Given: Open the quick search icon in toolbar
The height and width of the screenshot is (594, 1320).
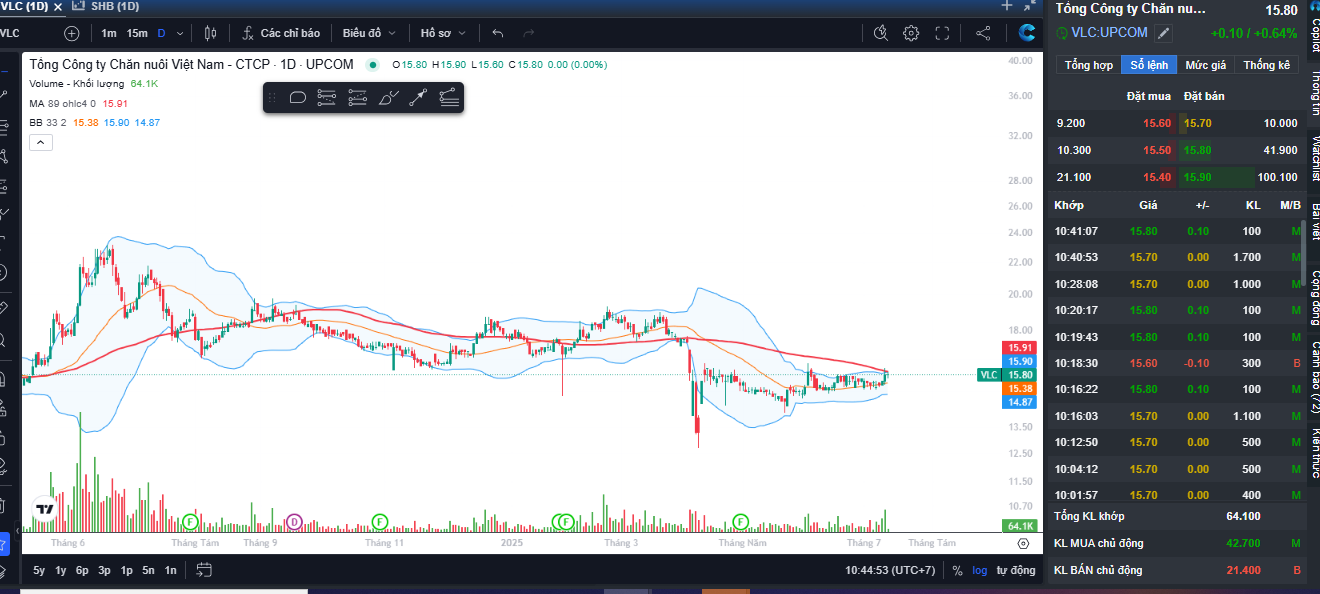Looking at the screenshot, I should point(880,33).
